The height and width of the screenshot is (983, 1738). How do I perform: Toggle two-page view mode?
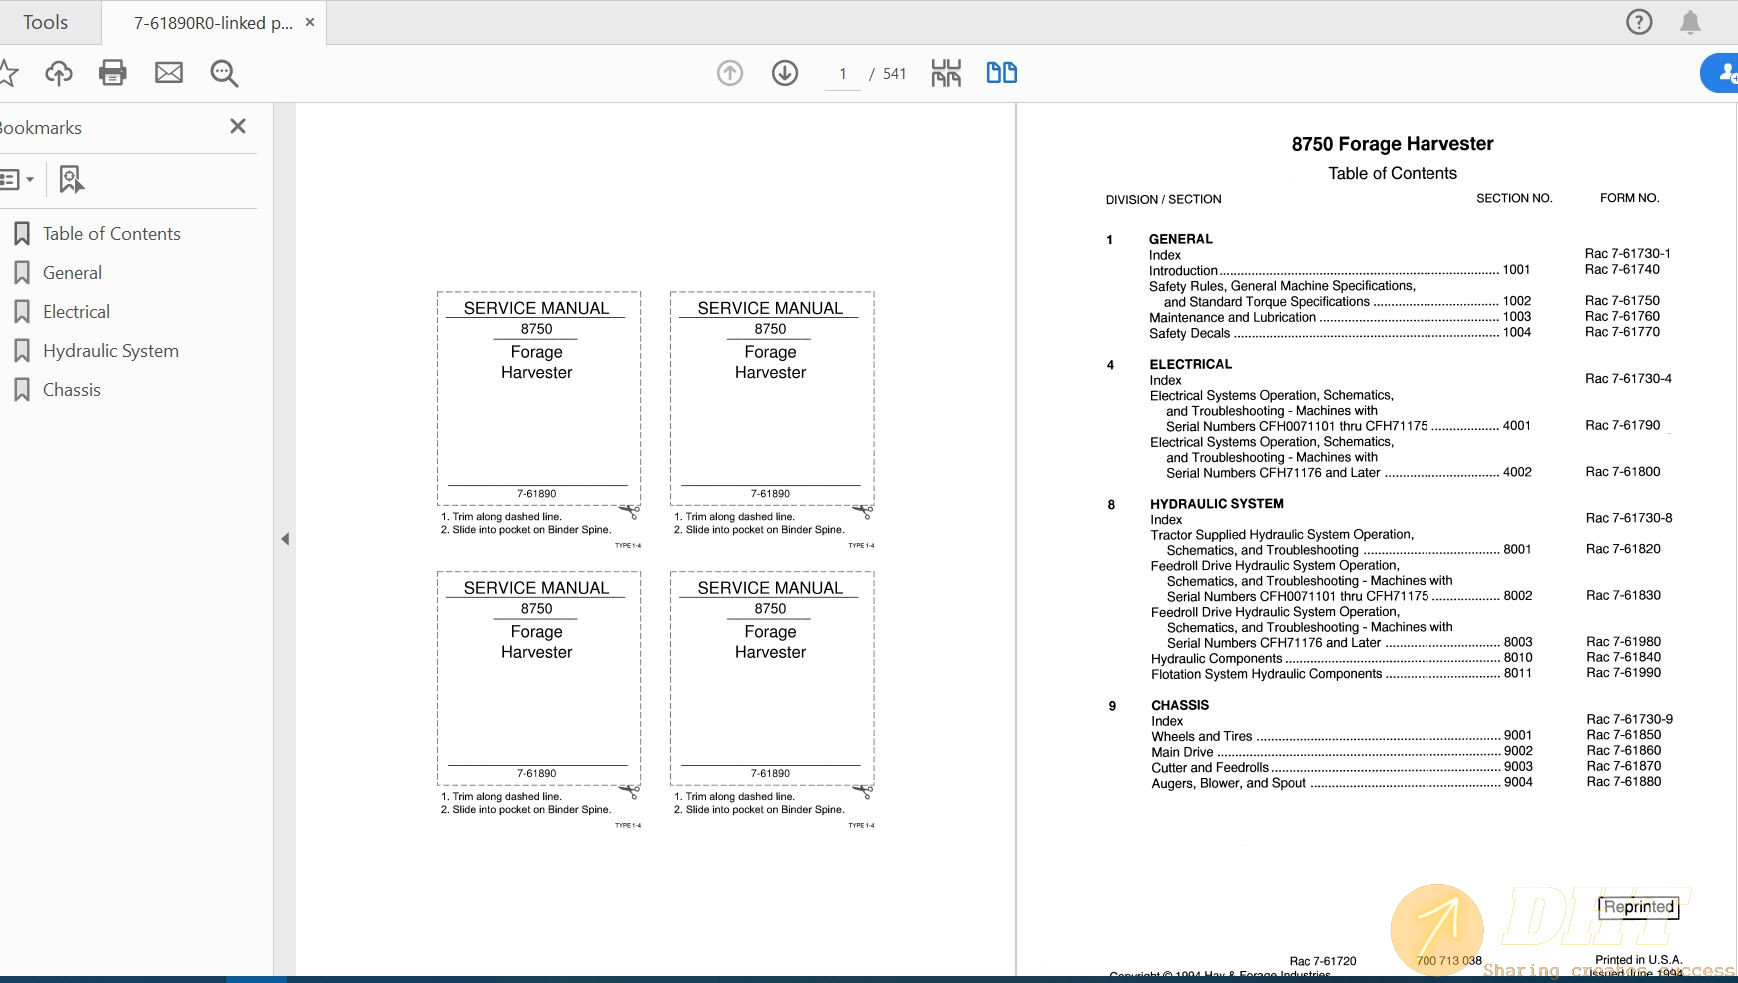1001,73
